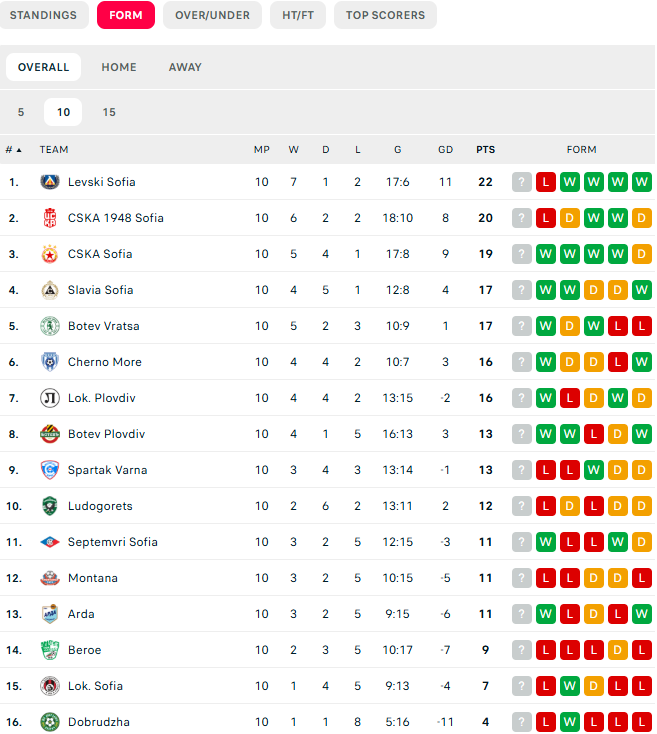Open the Standings tab
Screen dimensions: 657x734
[43, 15]
